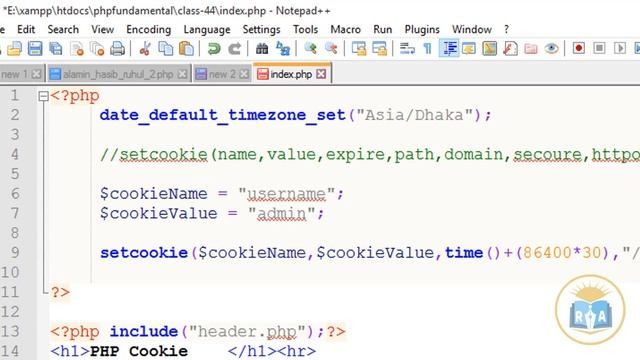Open the Encoding menu

[x=149, y=29]
